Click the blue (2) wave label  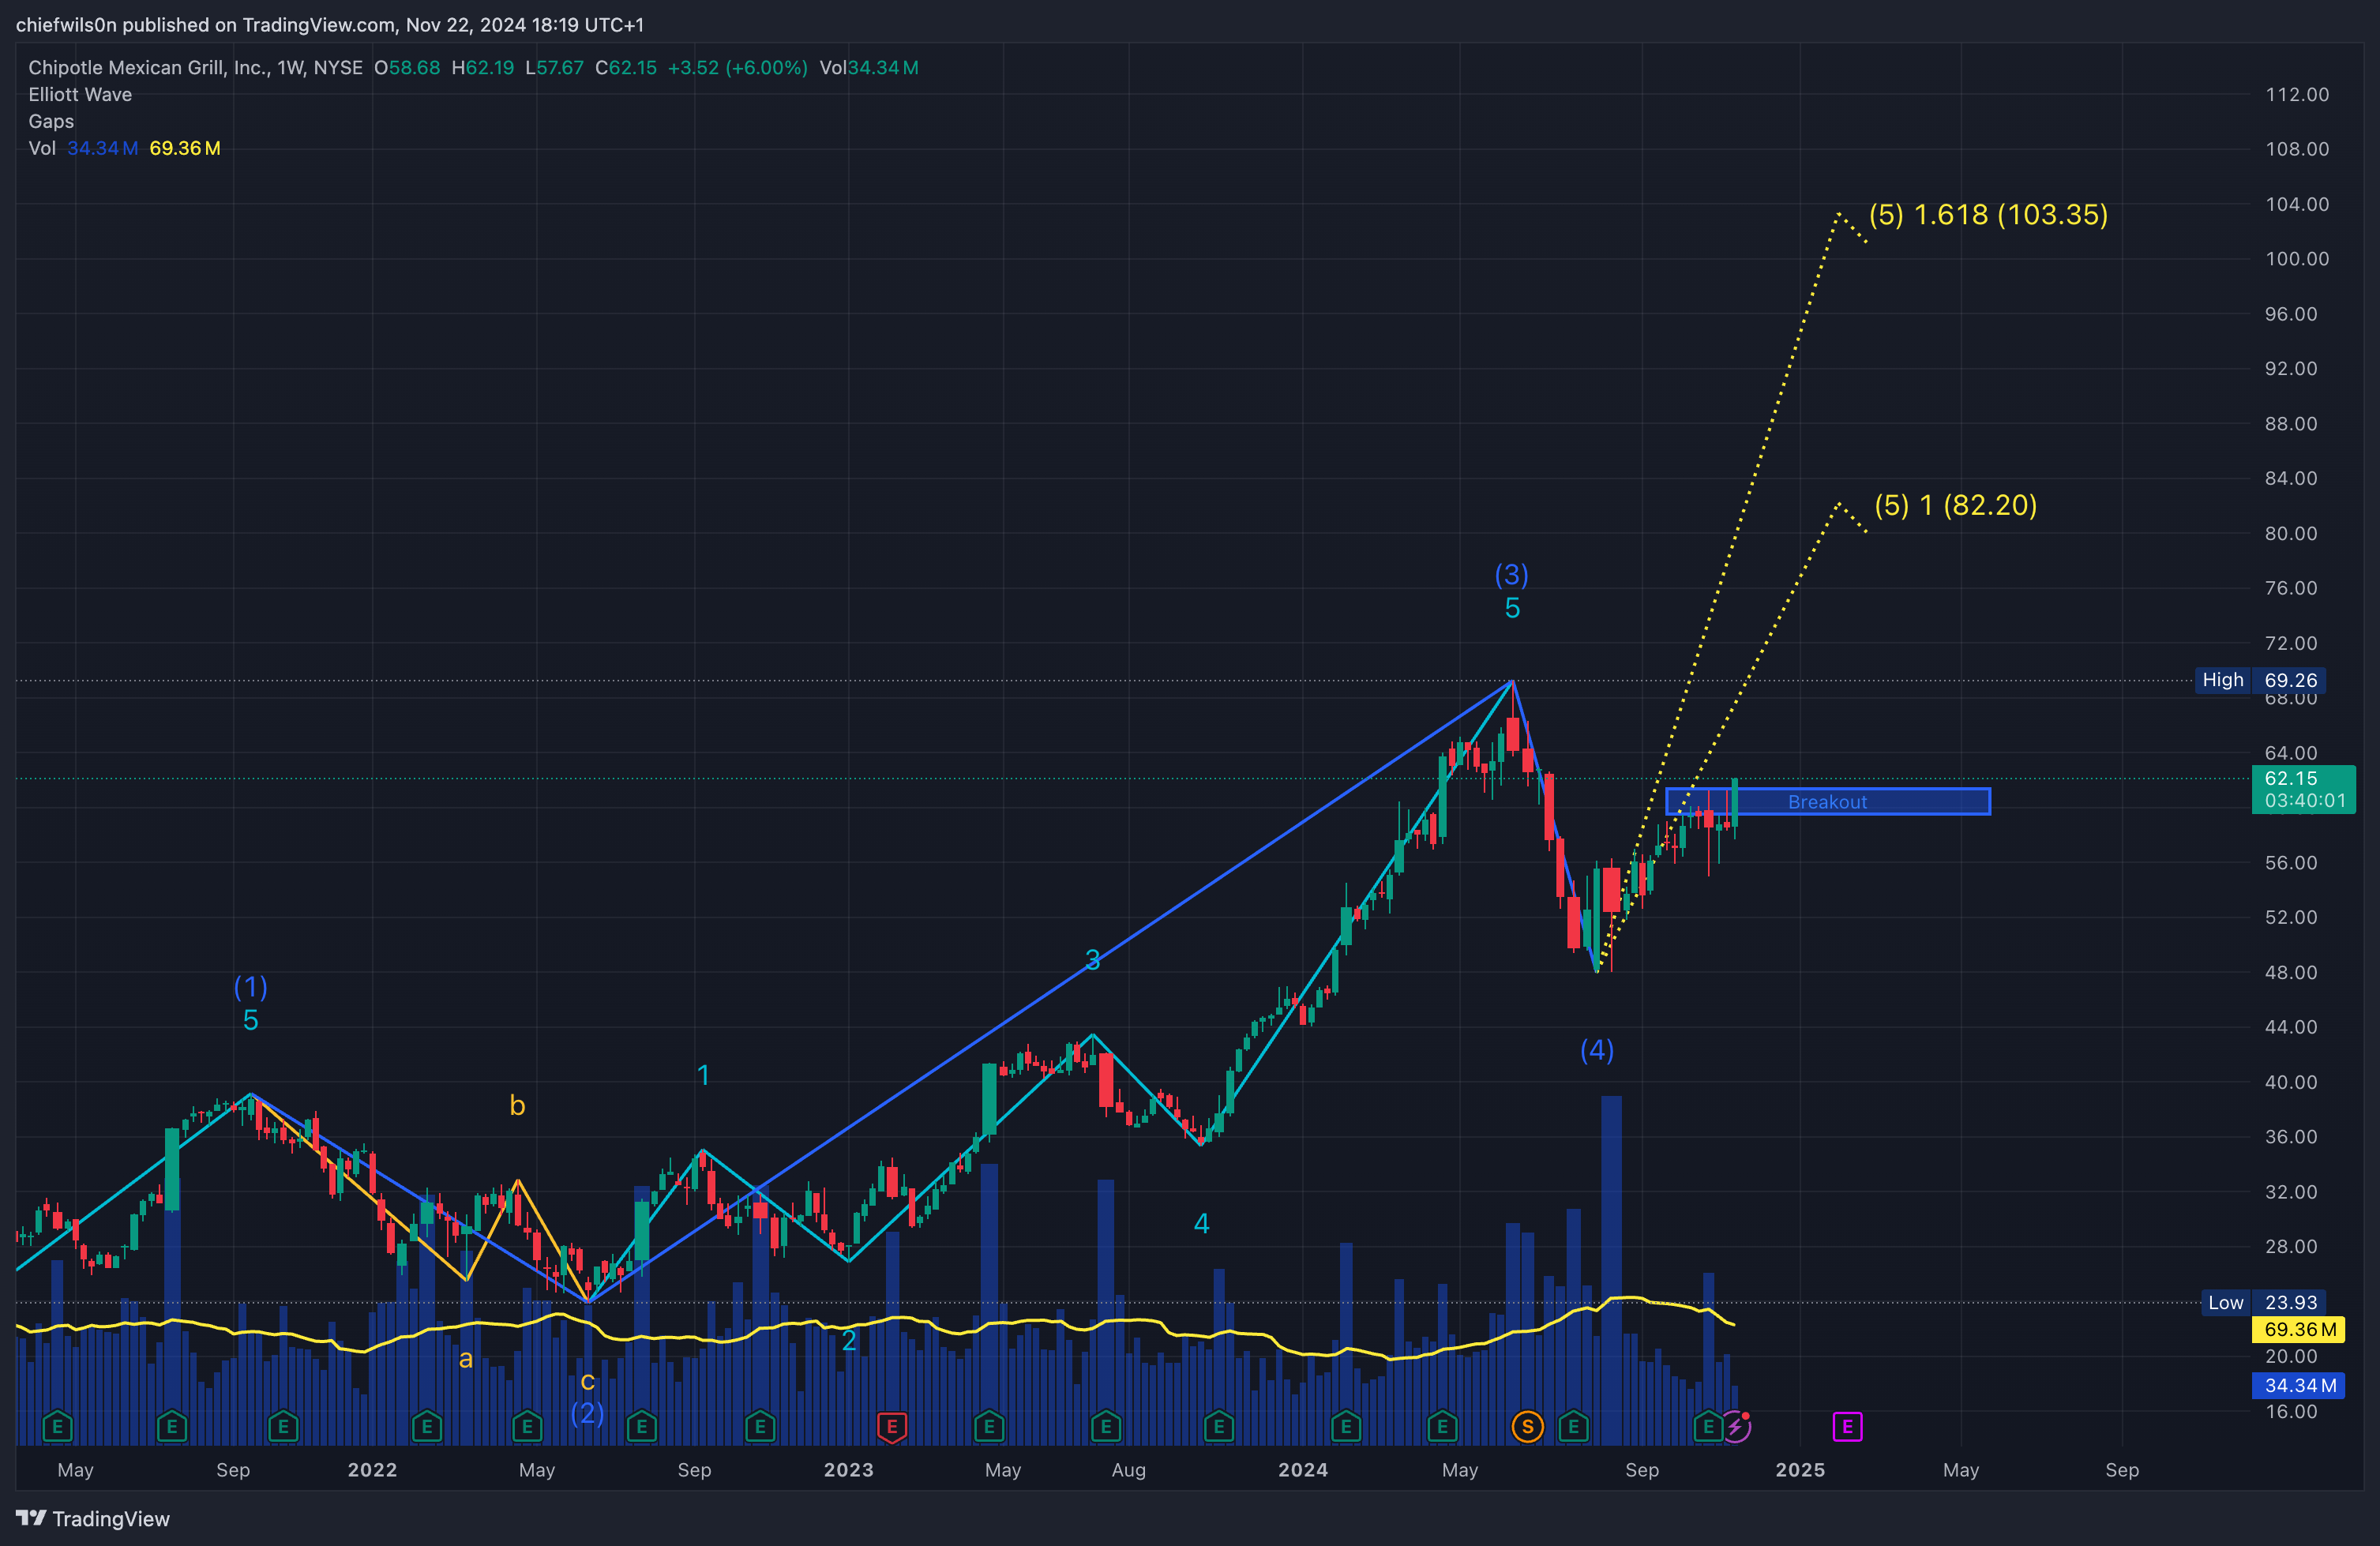587,1413
